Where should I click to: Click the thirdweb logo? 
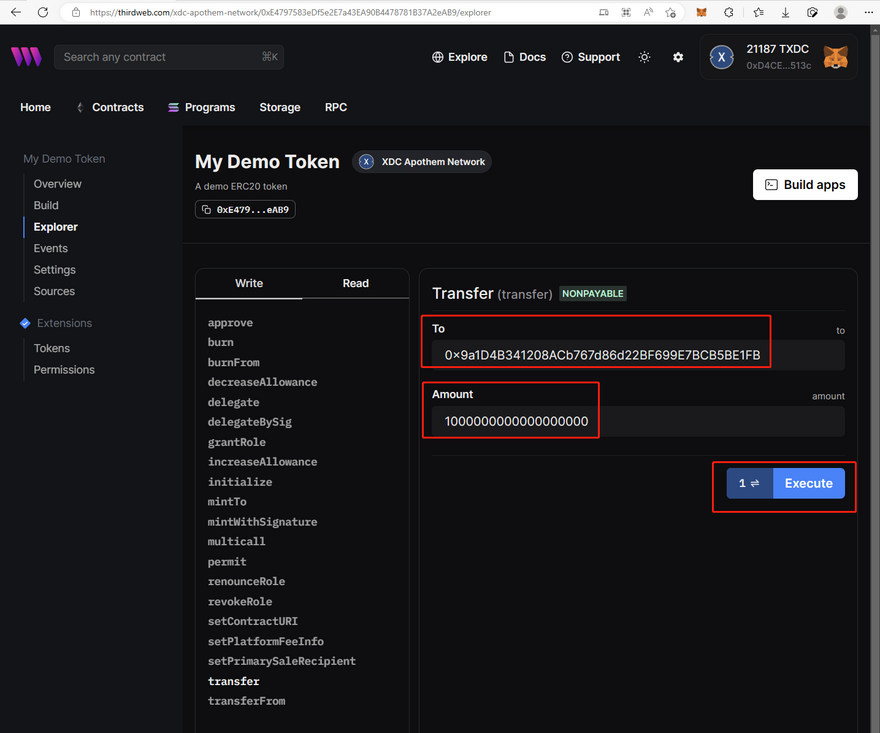[26, 57]
